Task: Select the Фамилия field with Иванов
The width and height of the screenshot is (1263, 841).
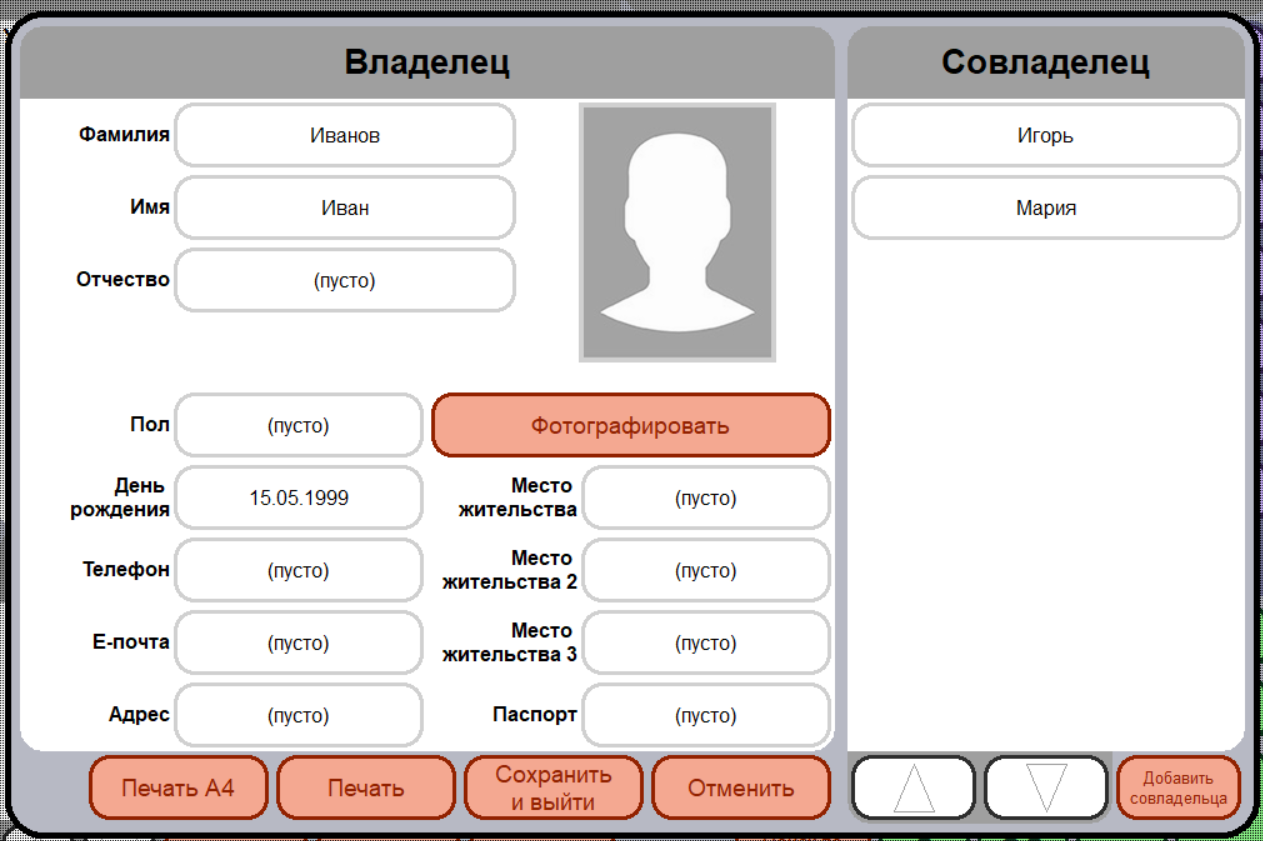Action: [x=345, y=135]
